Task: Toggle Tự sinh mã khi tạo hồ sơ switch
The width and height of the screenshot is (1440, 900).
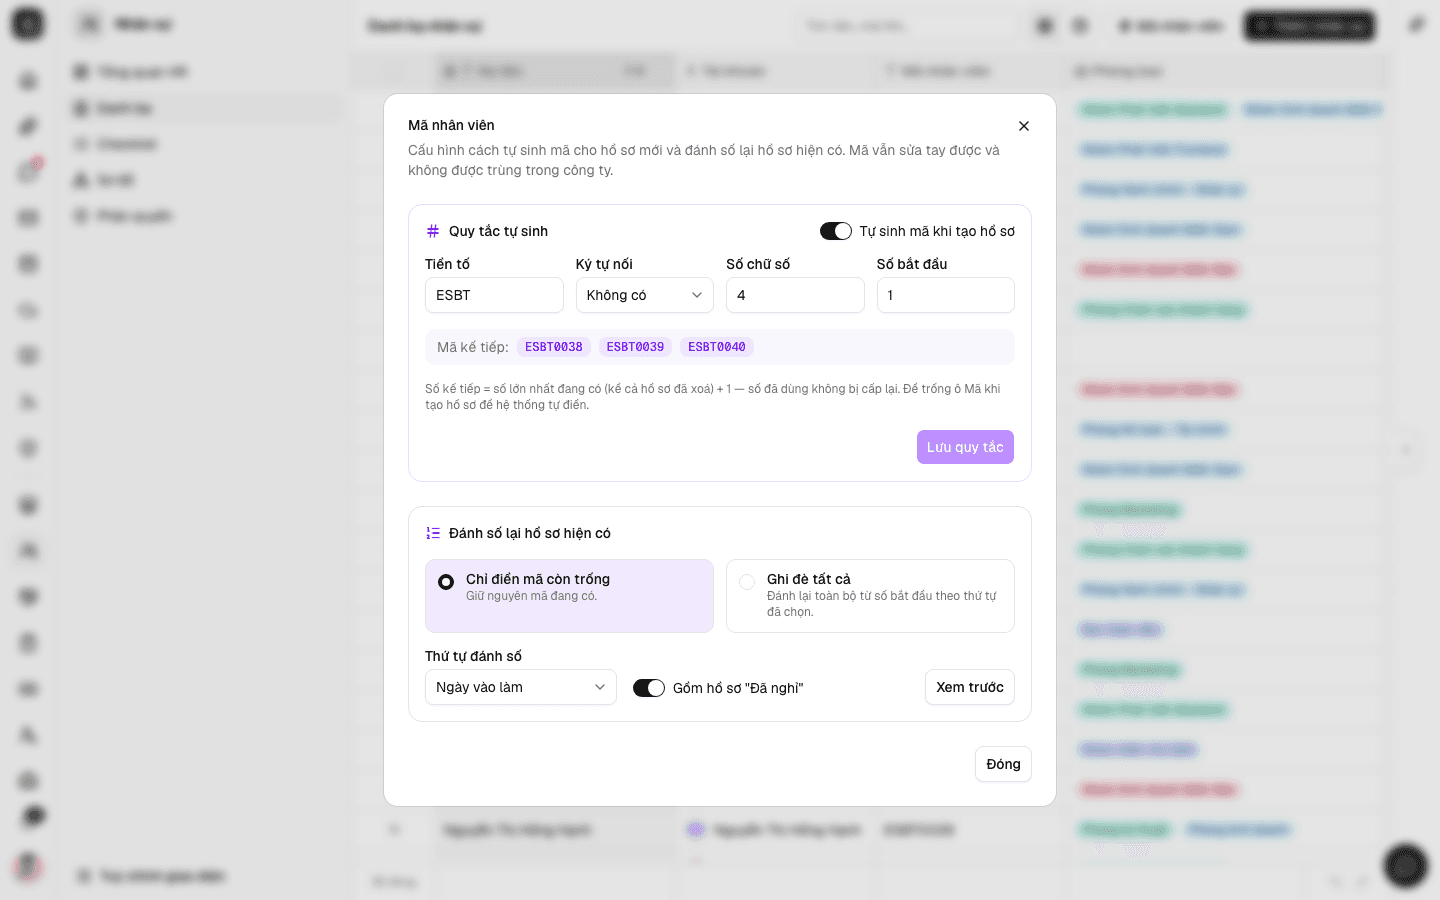Action: pyautogui.click(x=836, y=231)
